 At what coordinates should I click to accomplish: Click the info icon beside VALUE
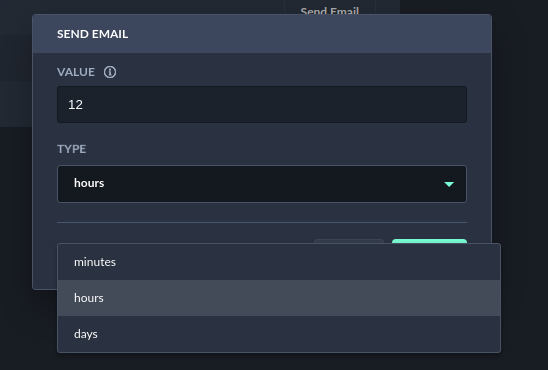110,72
